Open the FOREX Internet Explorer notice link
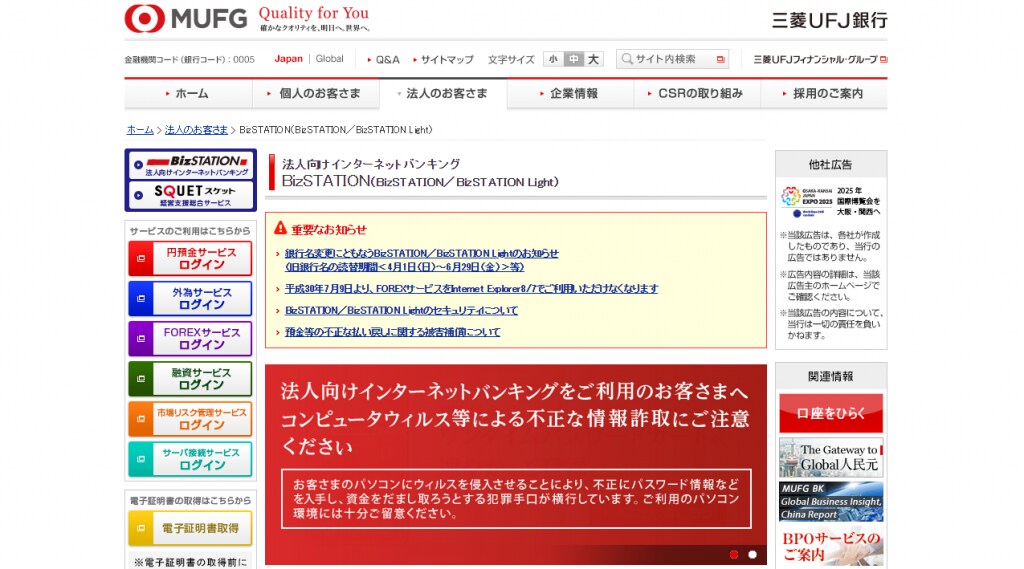The height and width of the screenshot is (569, 1024). tap(472, 288)
